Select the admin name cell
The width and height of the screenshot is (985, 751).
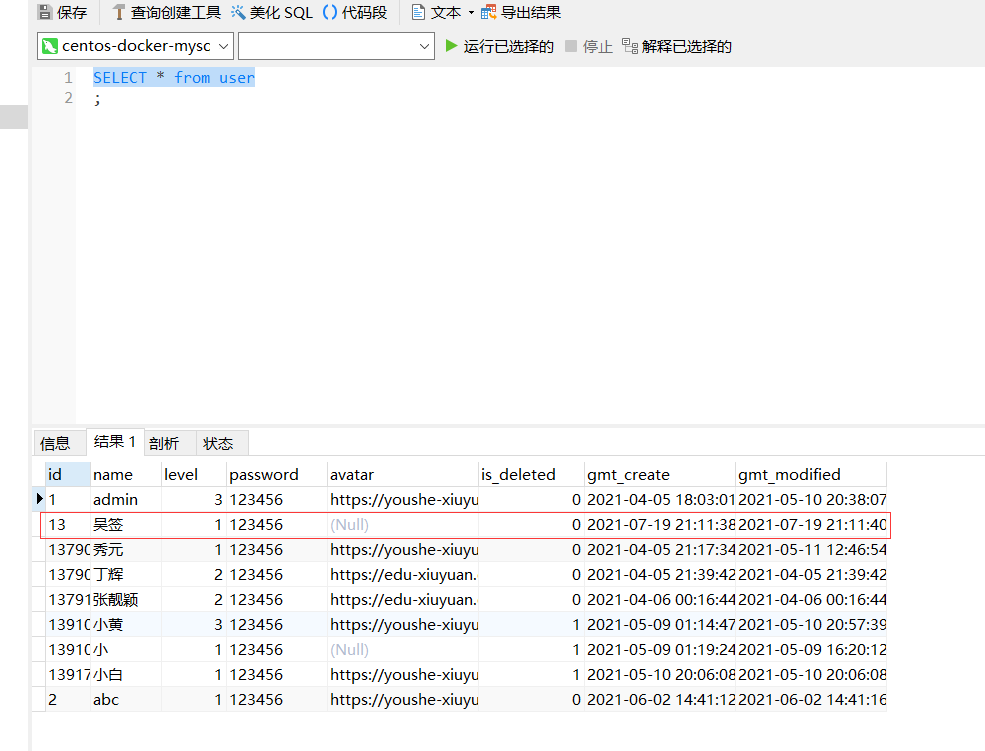(126, 500)
